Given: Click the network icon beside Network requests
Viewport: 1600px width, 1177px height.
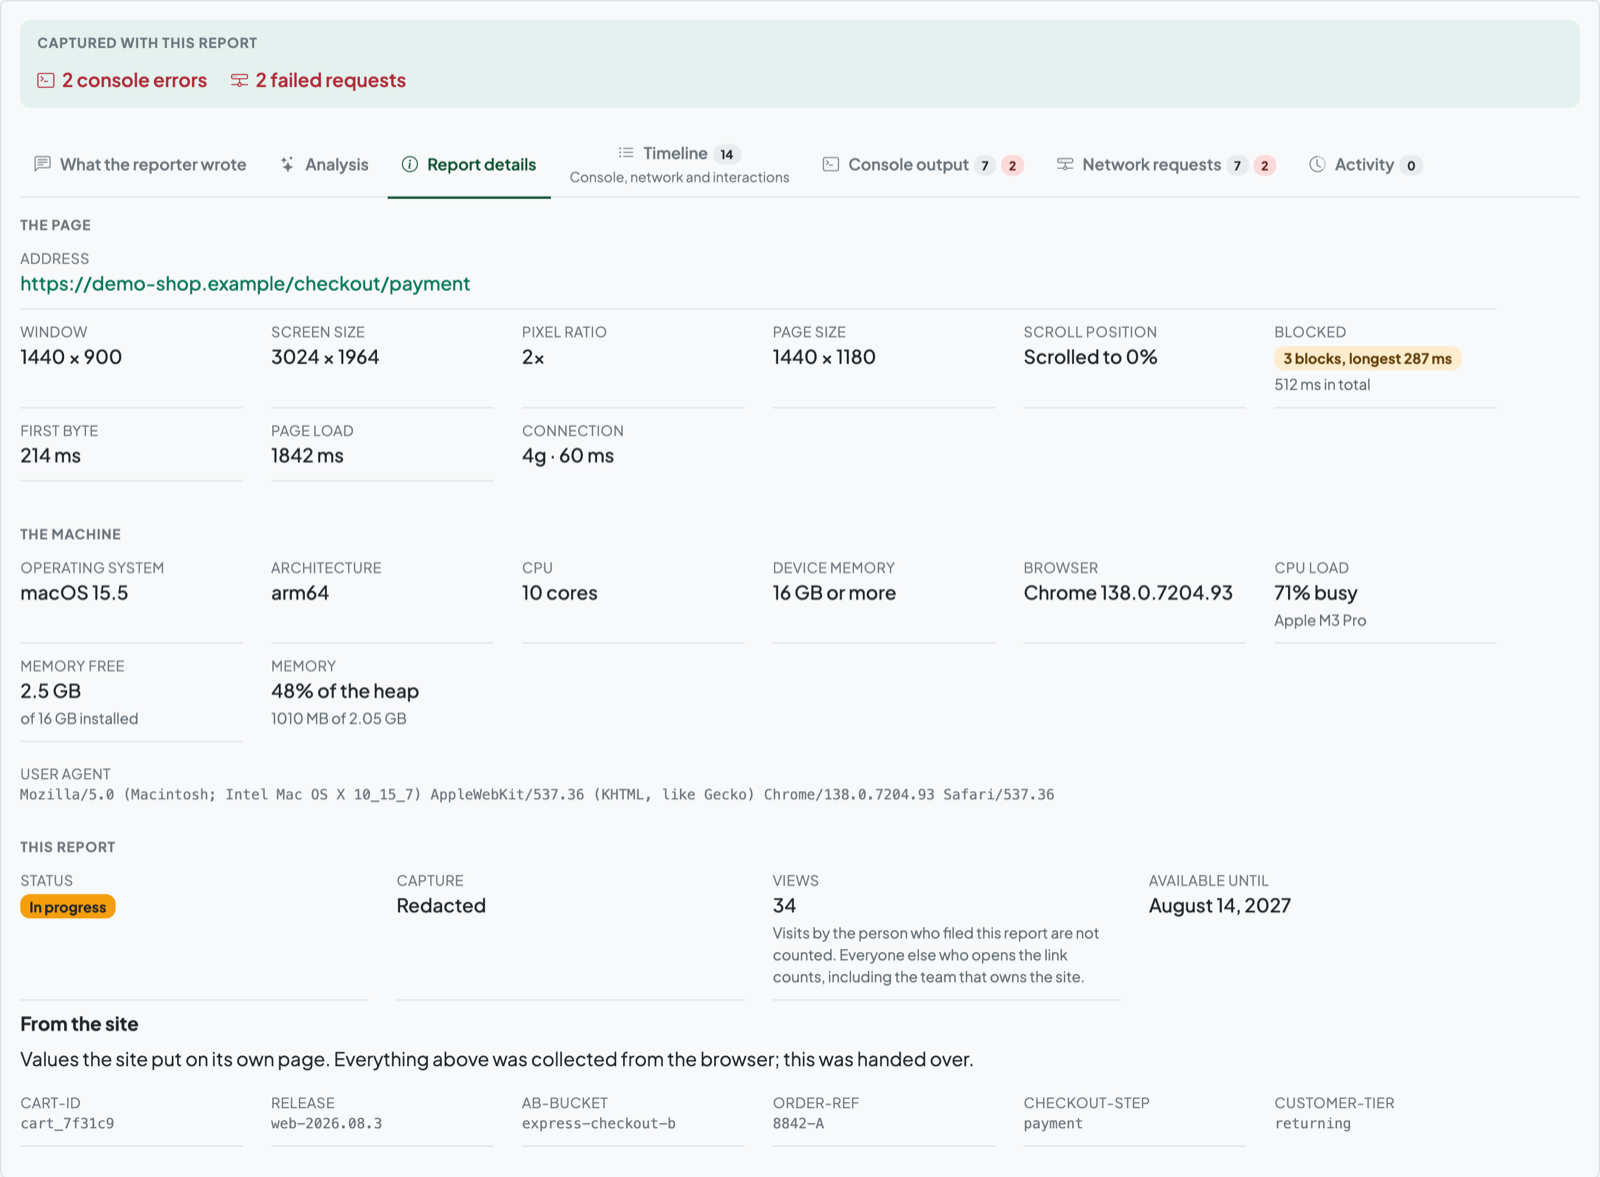Looking at the screenshot, I should [1065, 164].
